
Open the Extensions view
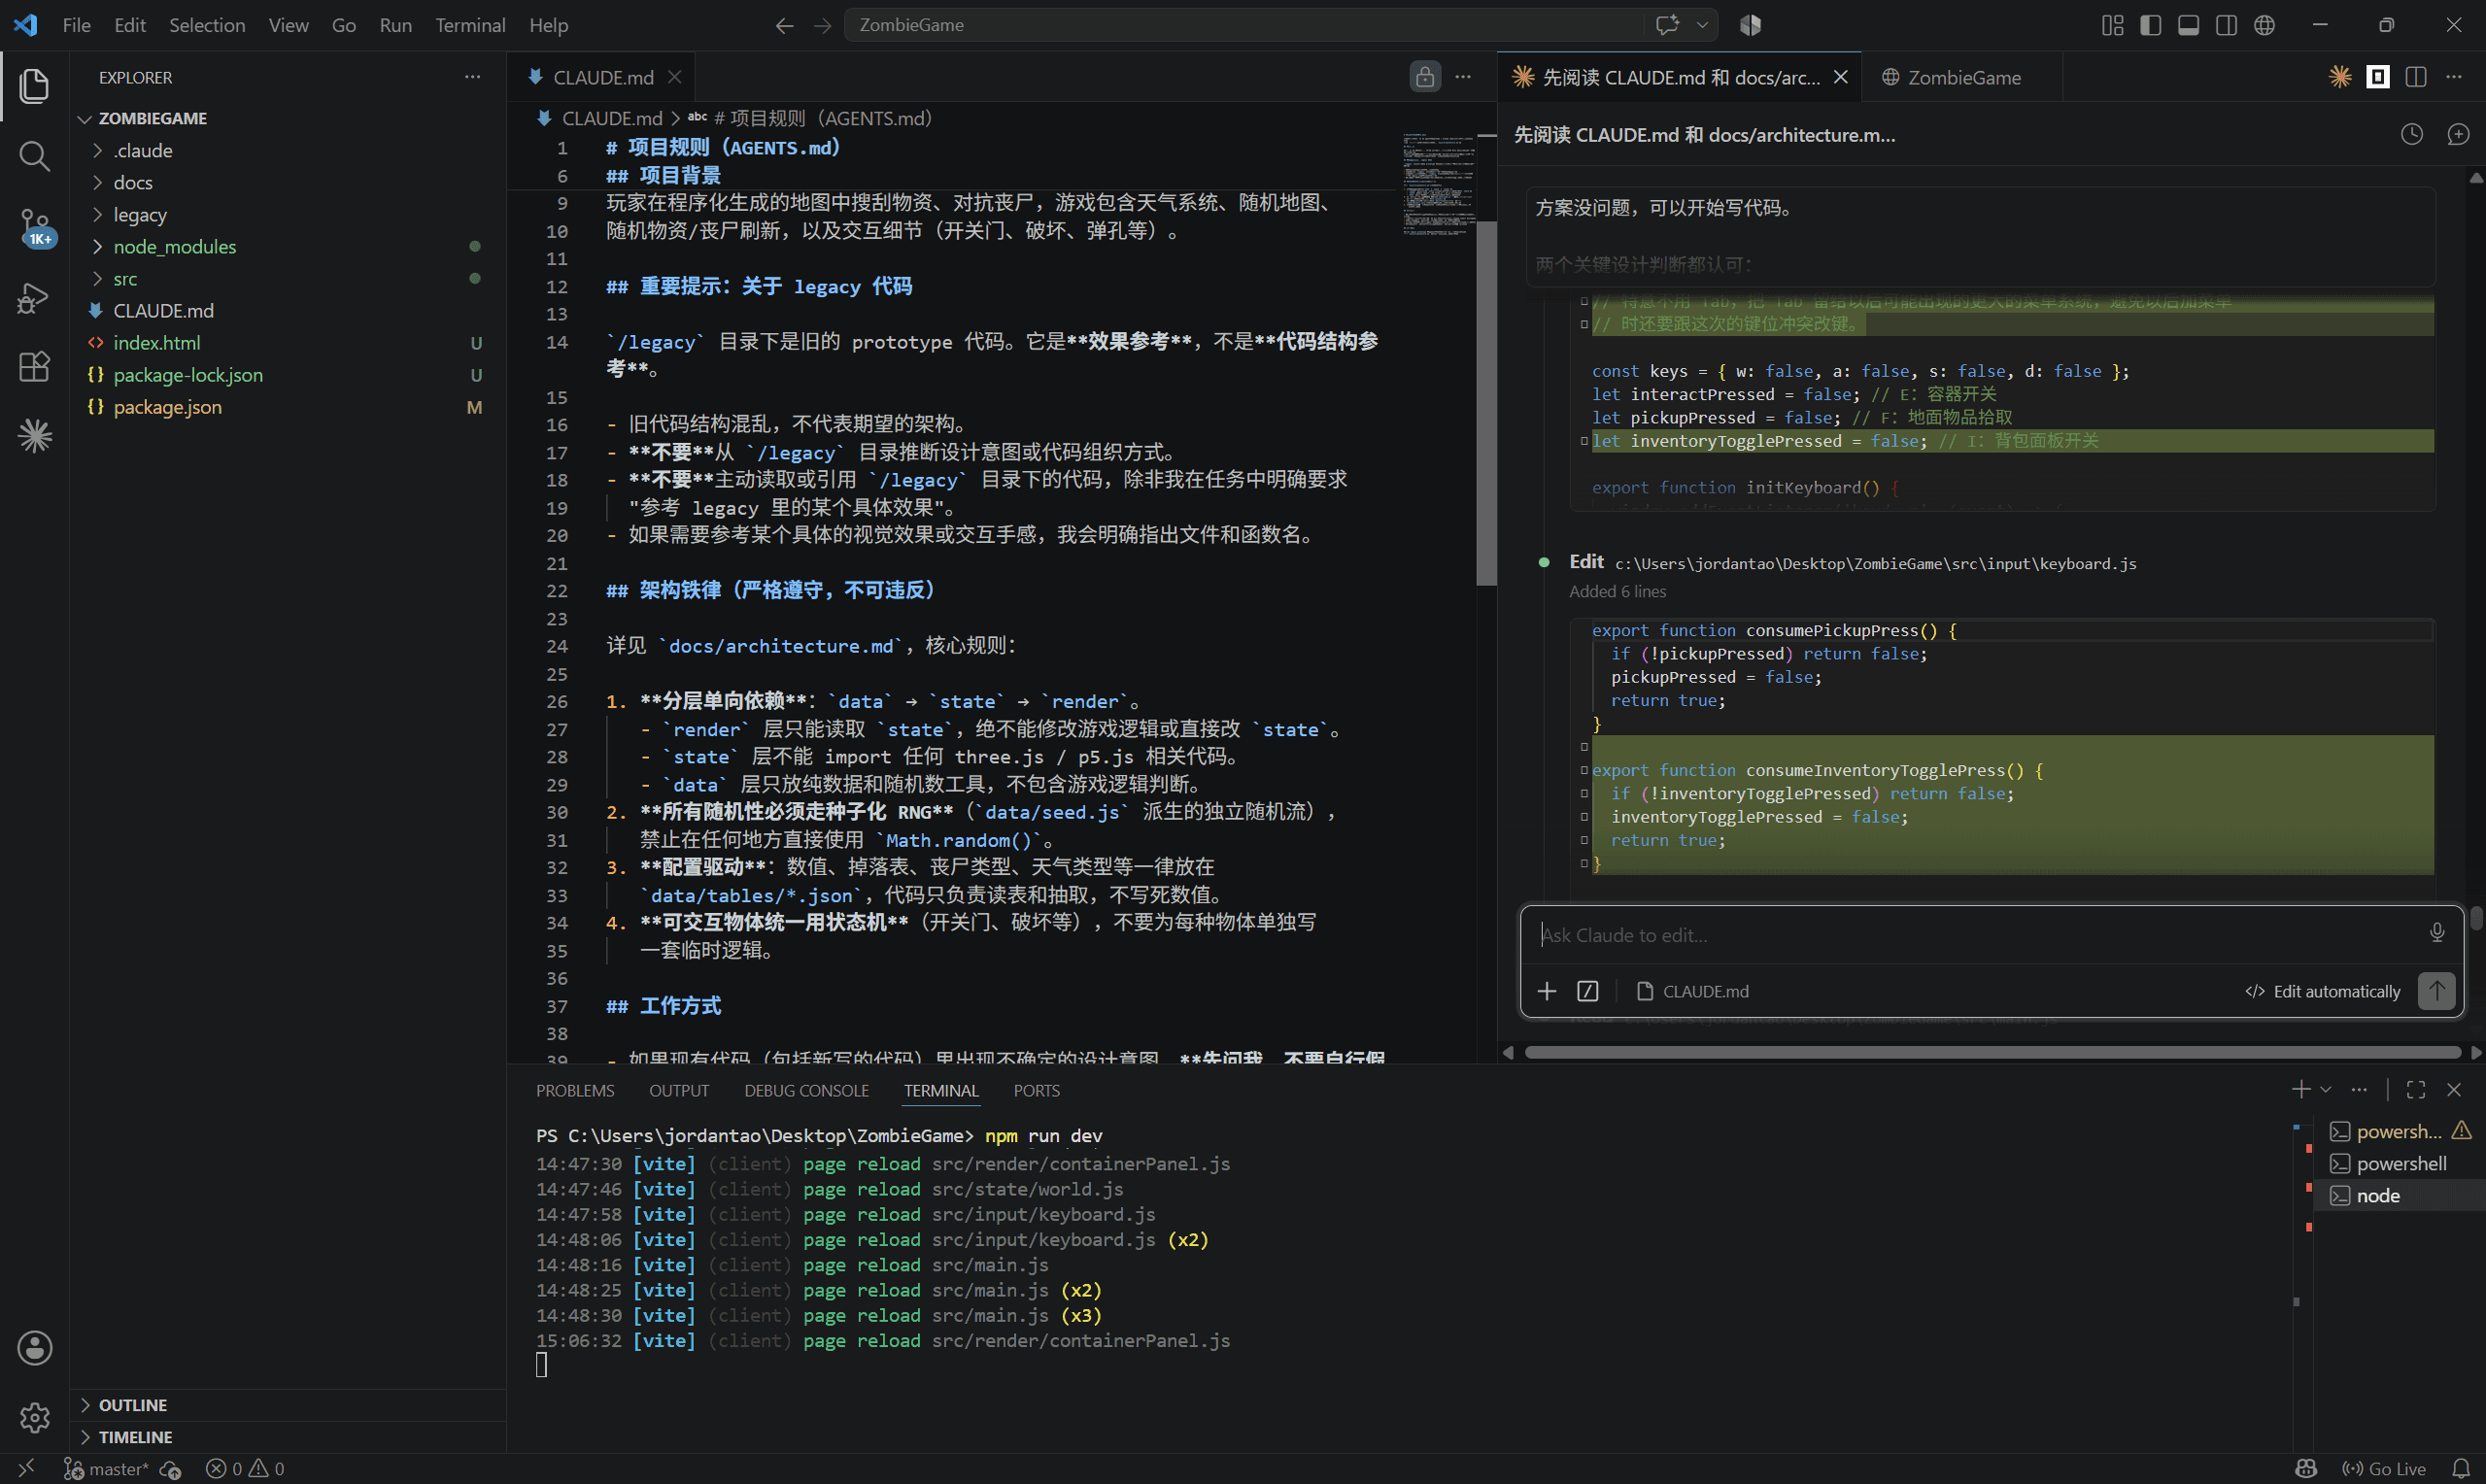coord(34,366)
